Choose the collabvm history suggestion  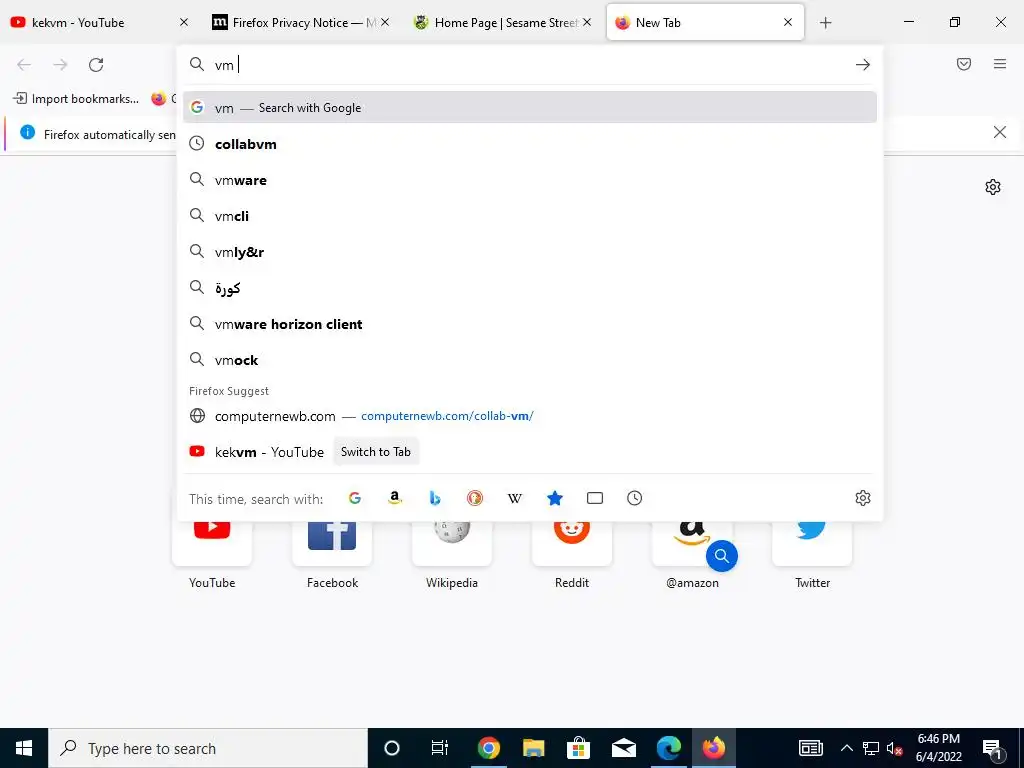pyautogui.click(x=530, y=144)
